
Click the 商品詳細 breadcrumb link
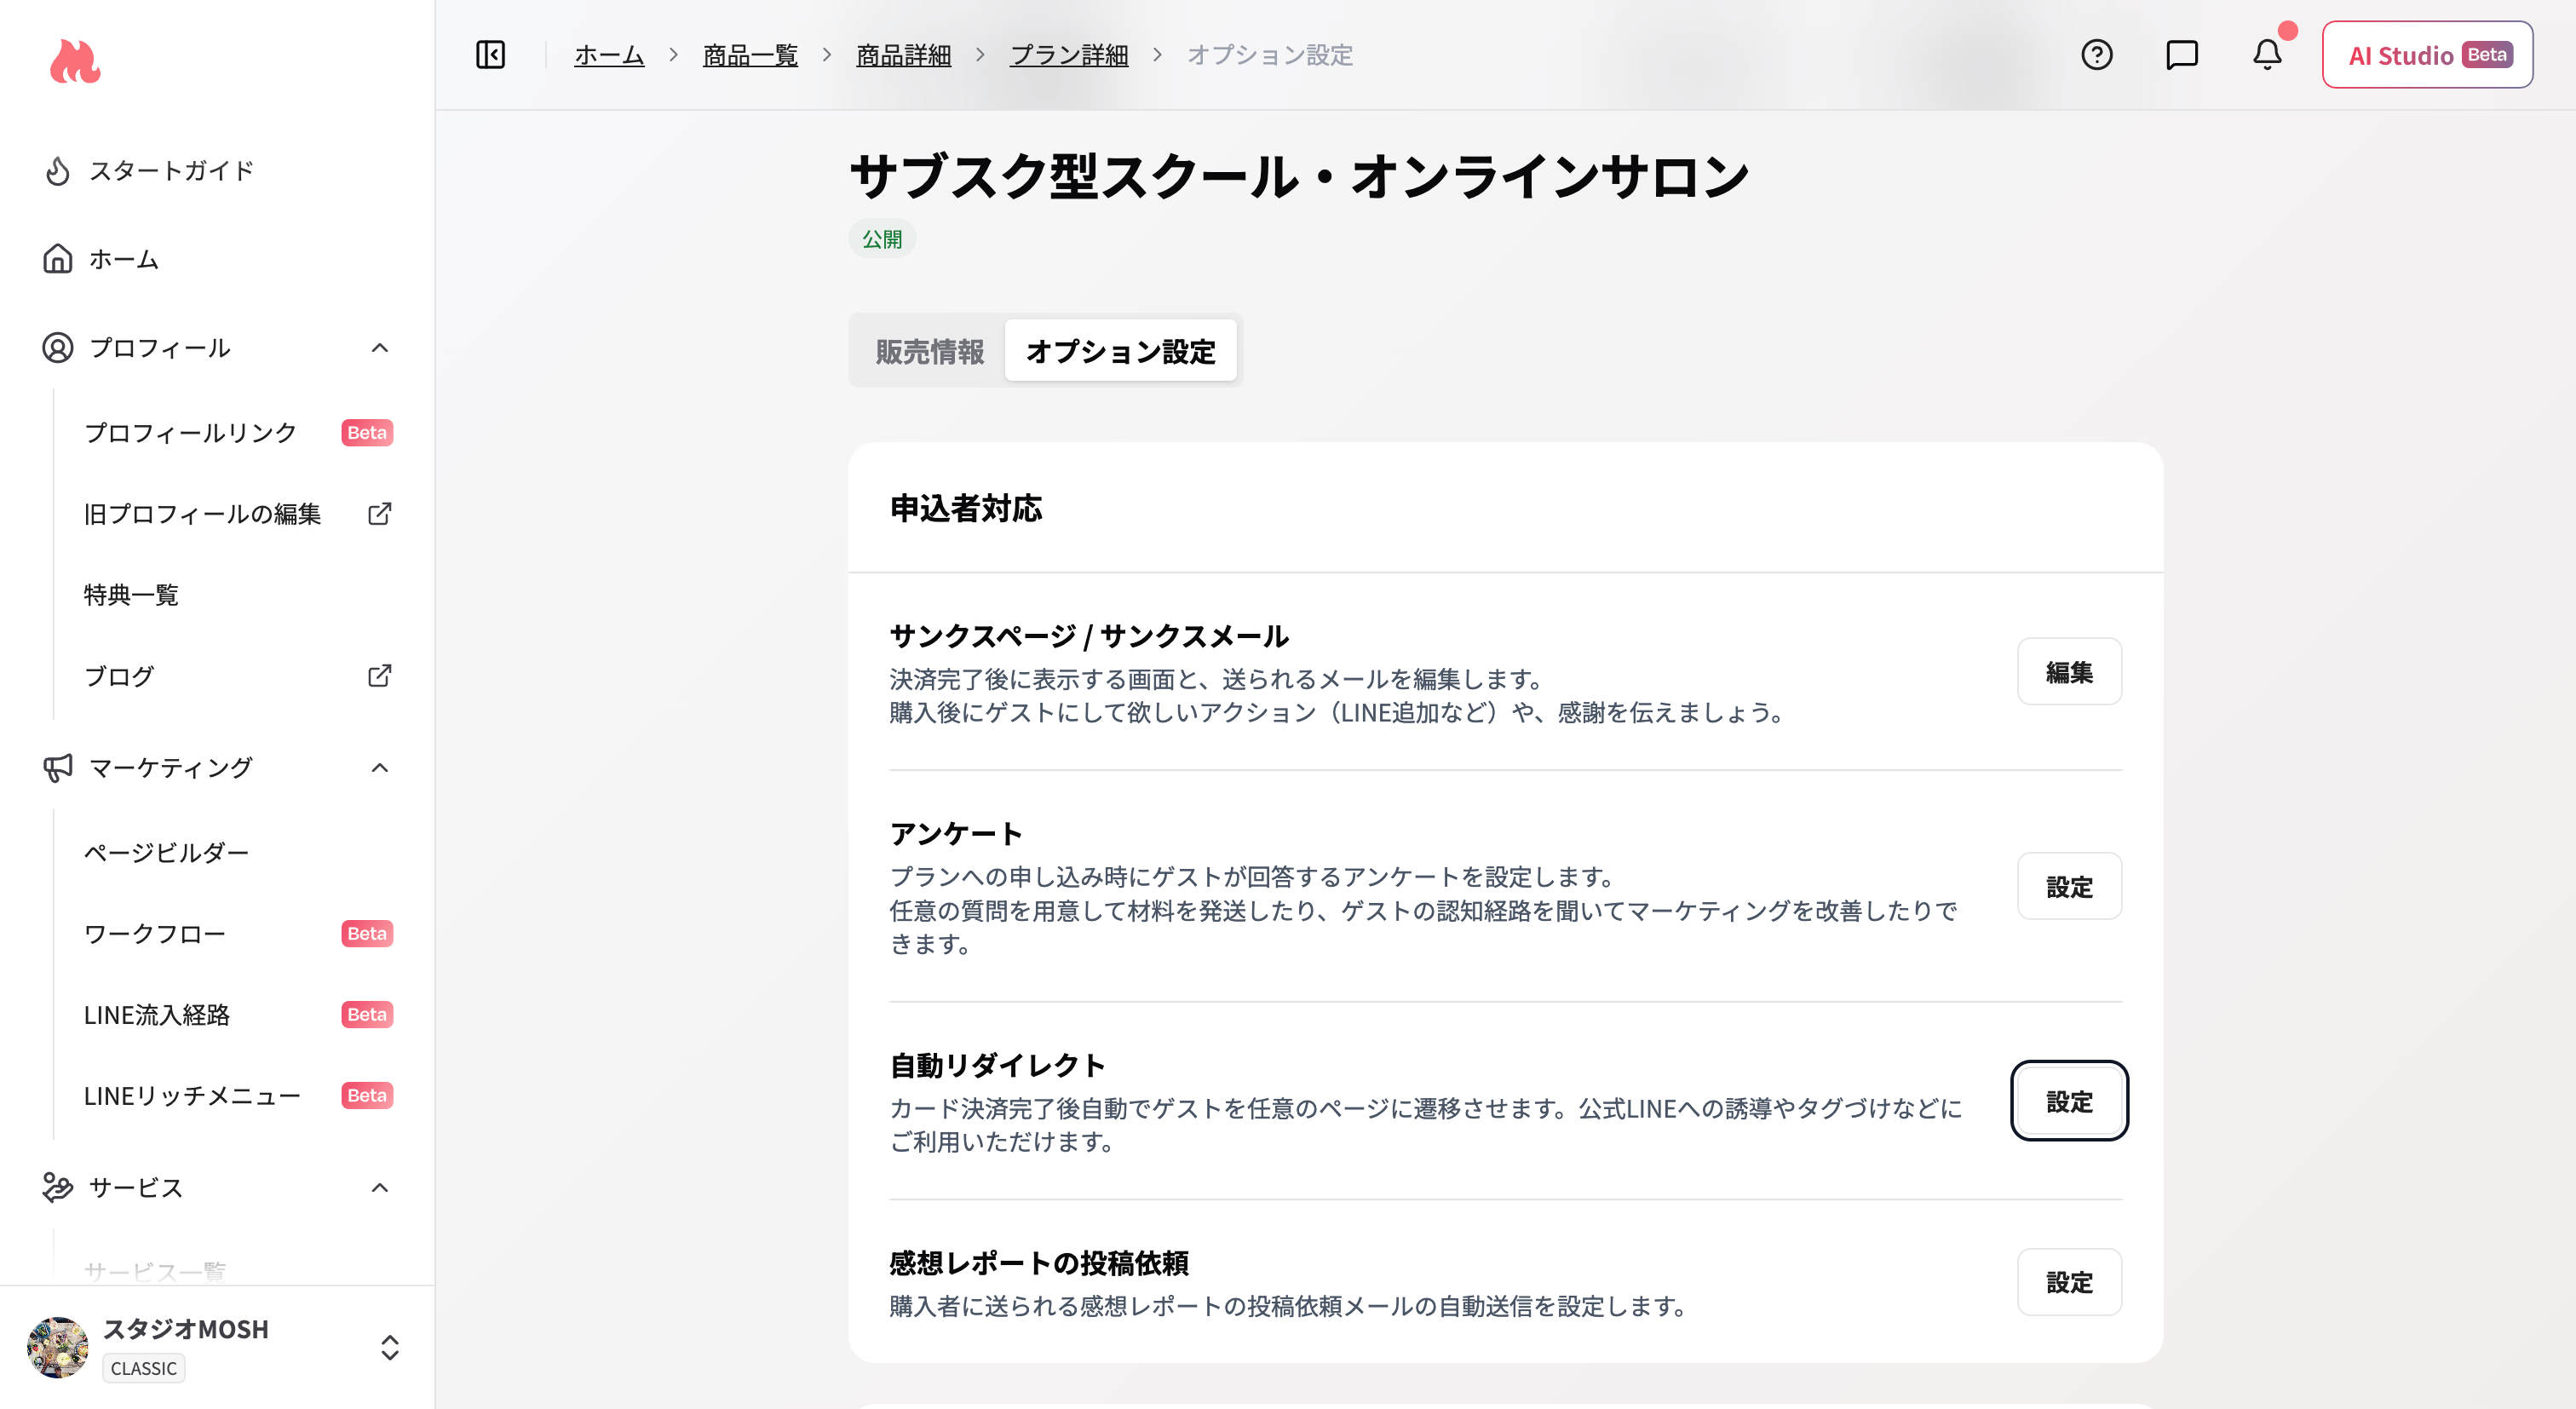pos(903,55)
